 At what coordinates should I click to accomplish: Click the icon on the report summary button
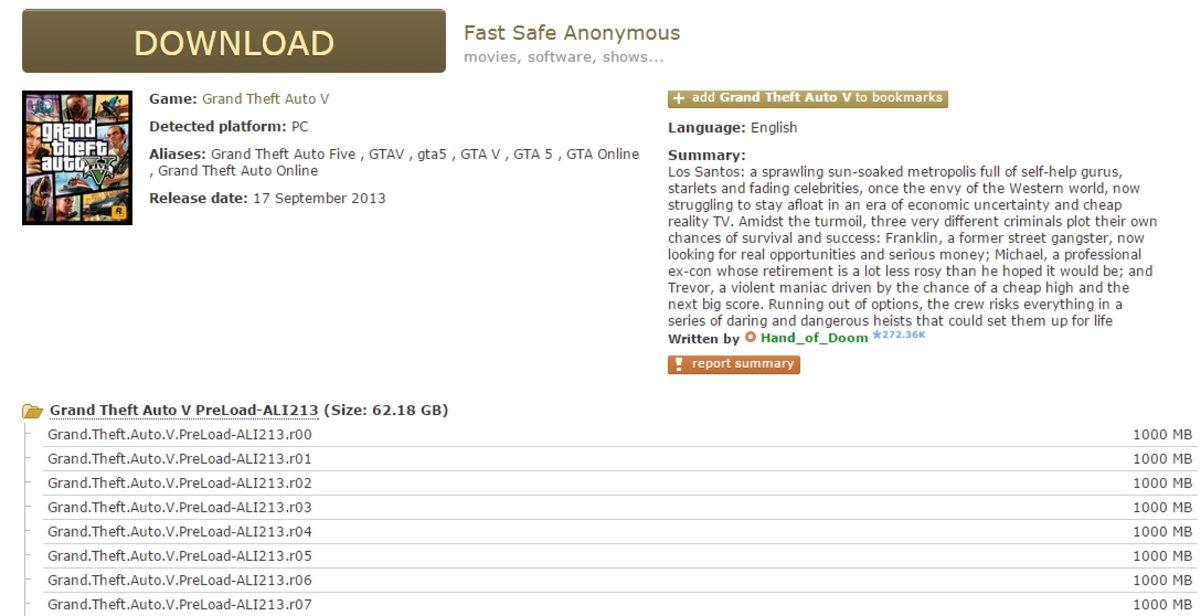pos(679,364)
